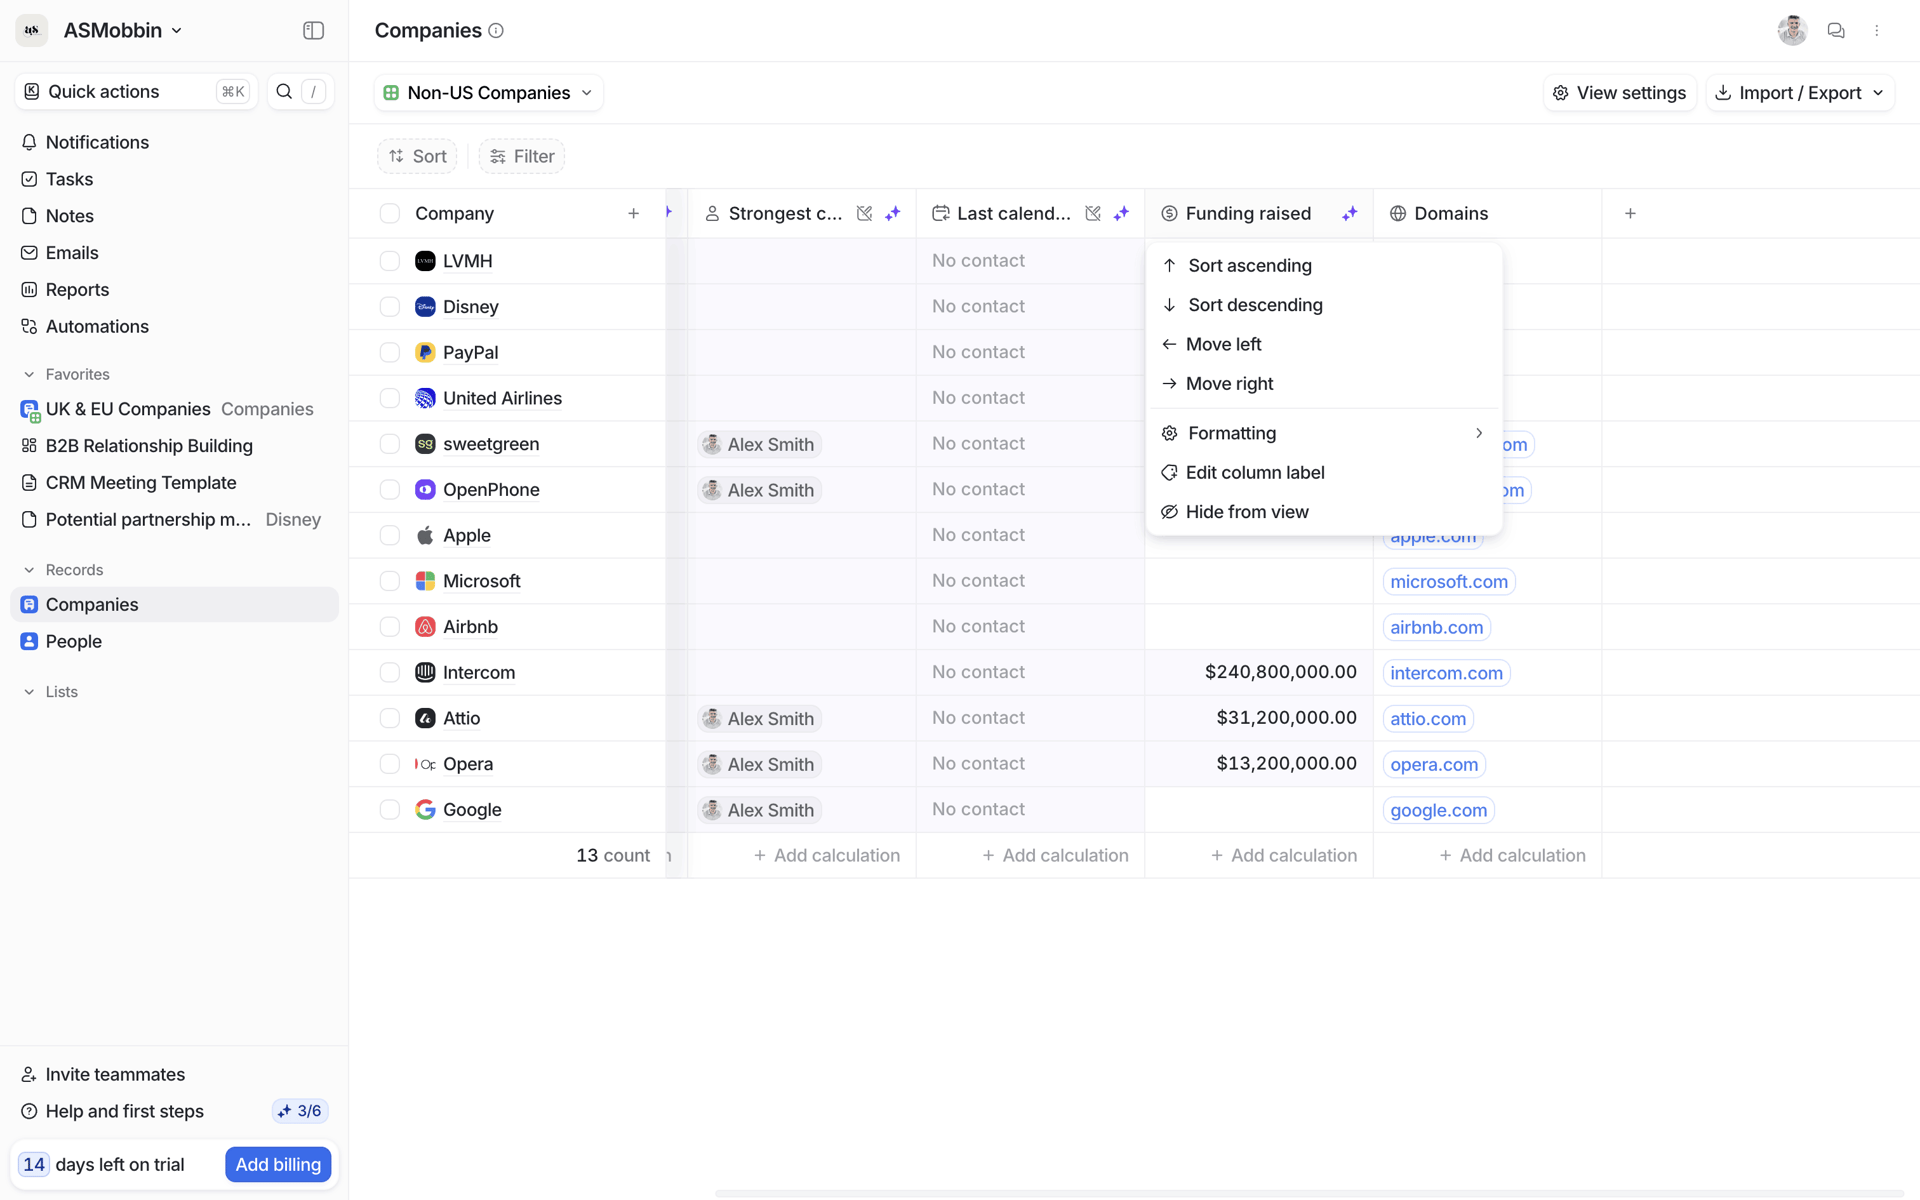The image size is (1920, 1200).
Task: Click the sparkle icon in Last calendar header
Action: click(x=1121, y=213)
